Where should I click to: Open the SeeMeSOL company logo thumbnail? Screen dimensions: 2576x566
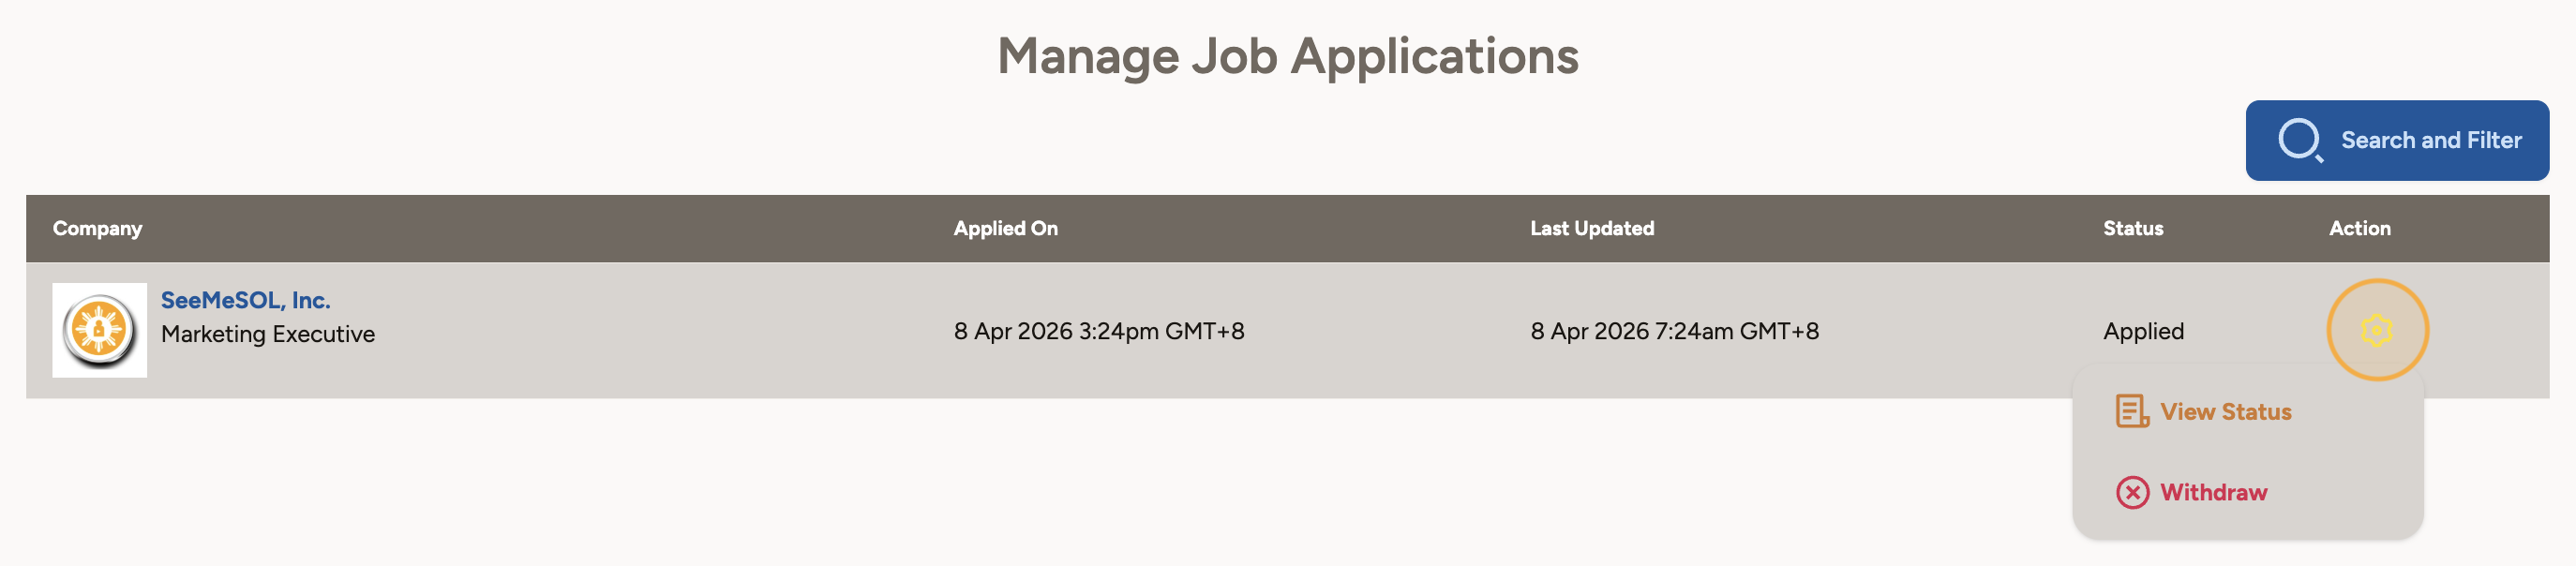click(99, 330)
